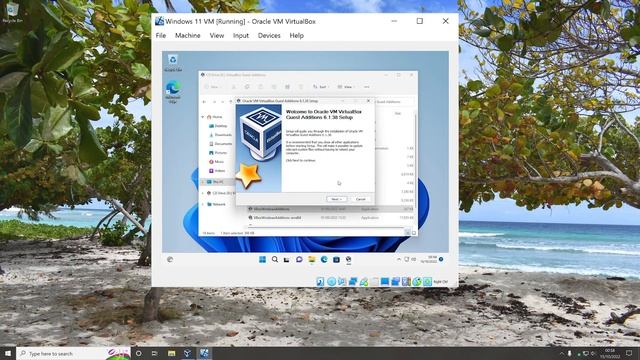Open See more options in File Explorer toolbar
Viewport: 640px width, 360px height.
coord(367,87)
